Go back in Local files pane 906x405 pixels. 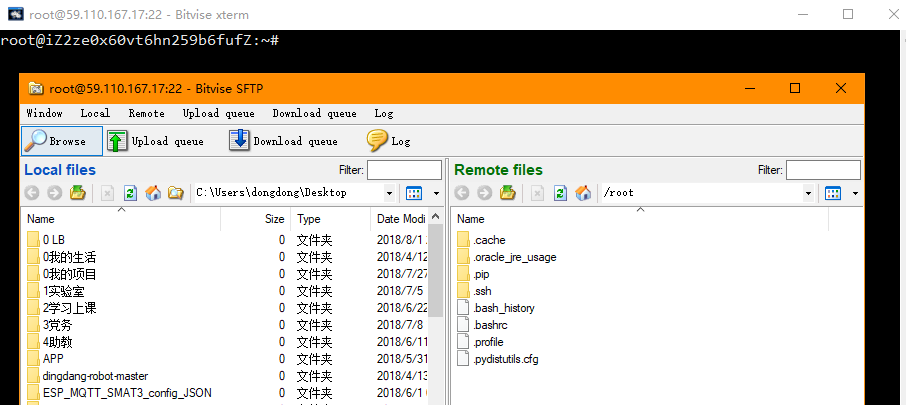pyautogui.click(x=32, y=193)
